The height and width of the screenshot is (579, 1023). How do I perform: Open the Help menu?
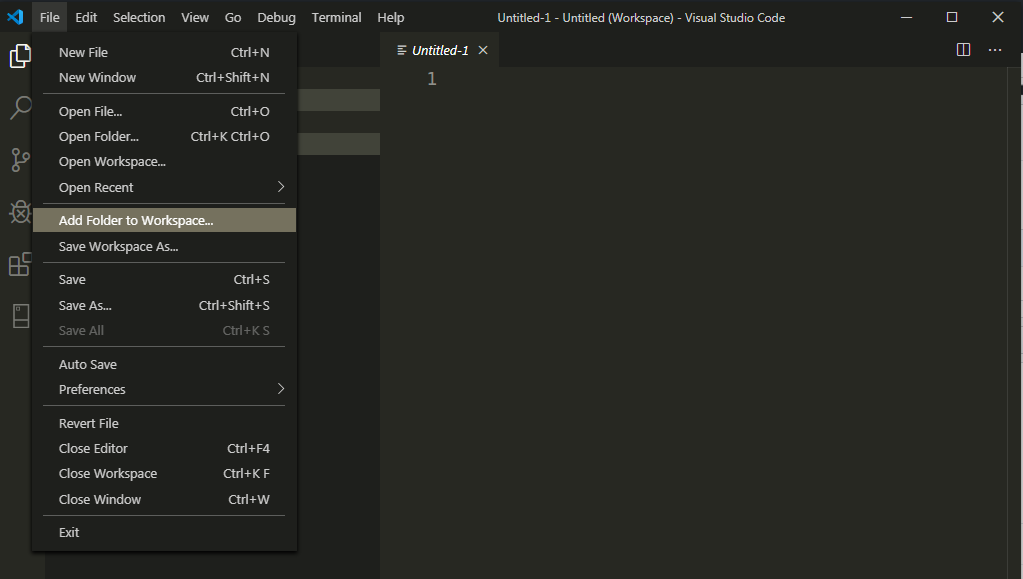[x=391, y=18]
